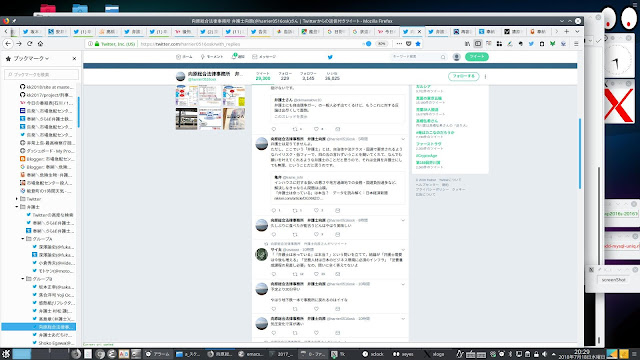Open a new browser tab with plus
Viewport: 640px width, 360px height.
point(567,31)
